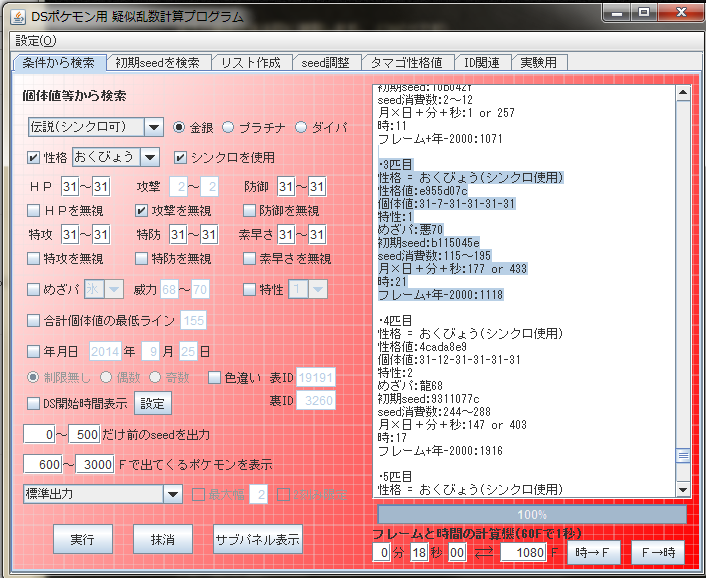Check the めざパ checkbox

click(33, 289)
